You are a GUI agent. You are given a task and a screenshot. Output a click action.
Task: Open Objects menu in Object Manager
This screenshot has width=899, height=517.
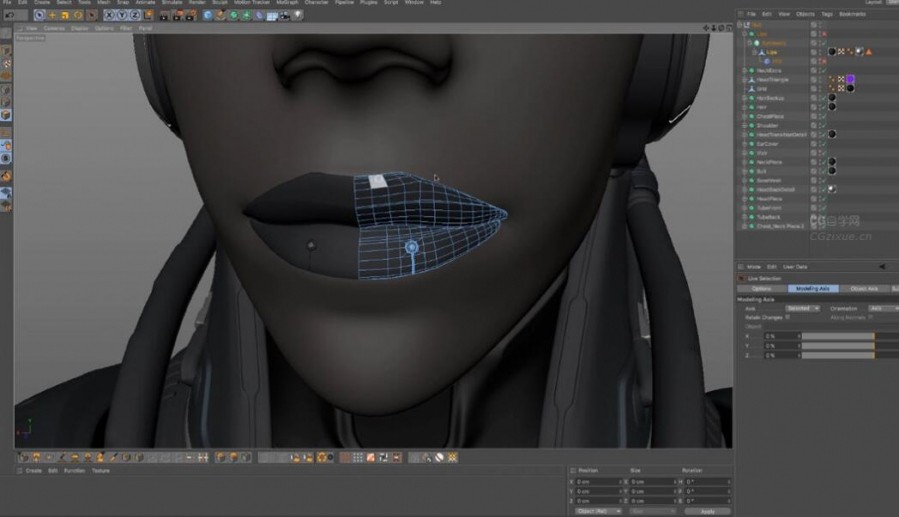pos(805,14)
